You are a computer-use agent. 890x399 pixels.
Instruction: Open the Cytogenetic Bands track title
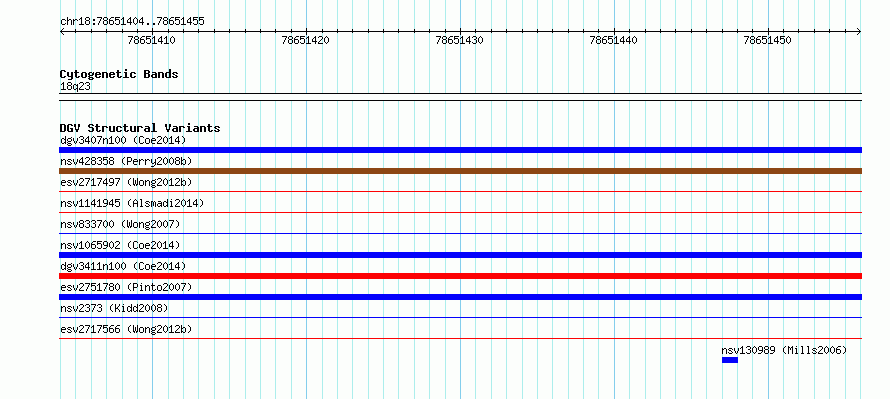pyautogui.click(x=119, y=74)
